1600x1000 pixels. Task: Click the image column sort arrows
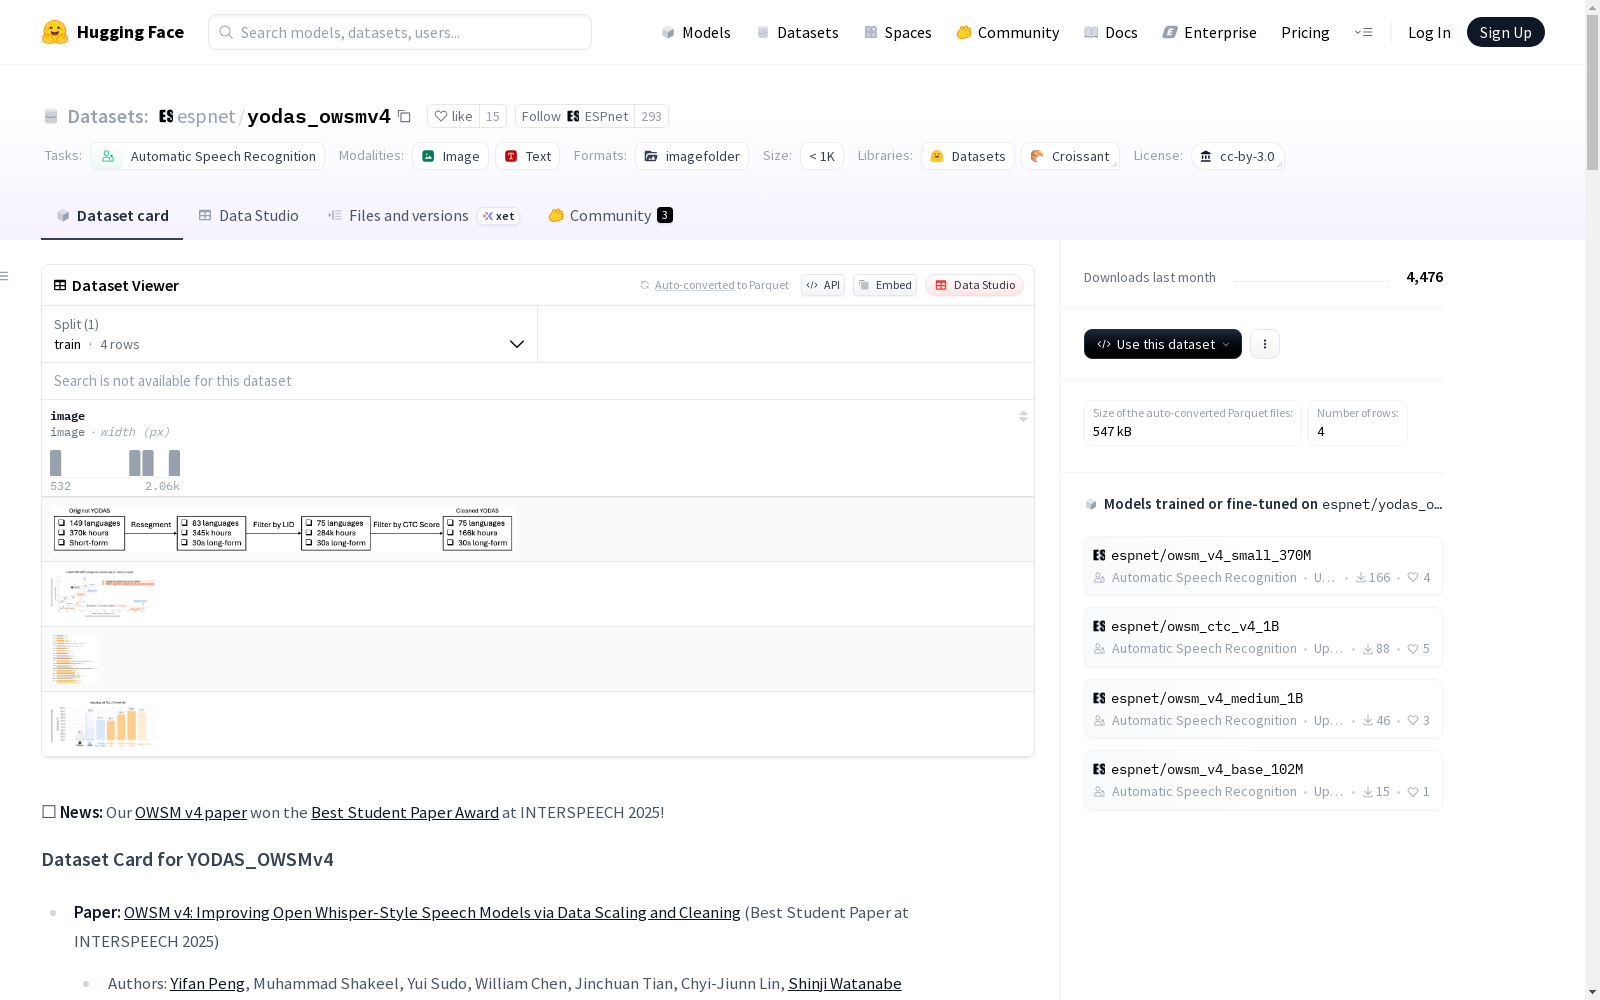(x=1023, y=416)
